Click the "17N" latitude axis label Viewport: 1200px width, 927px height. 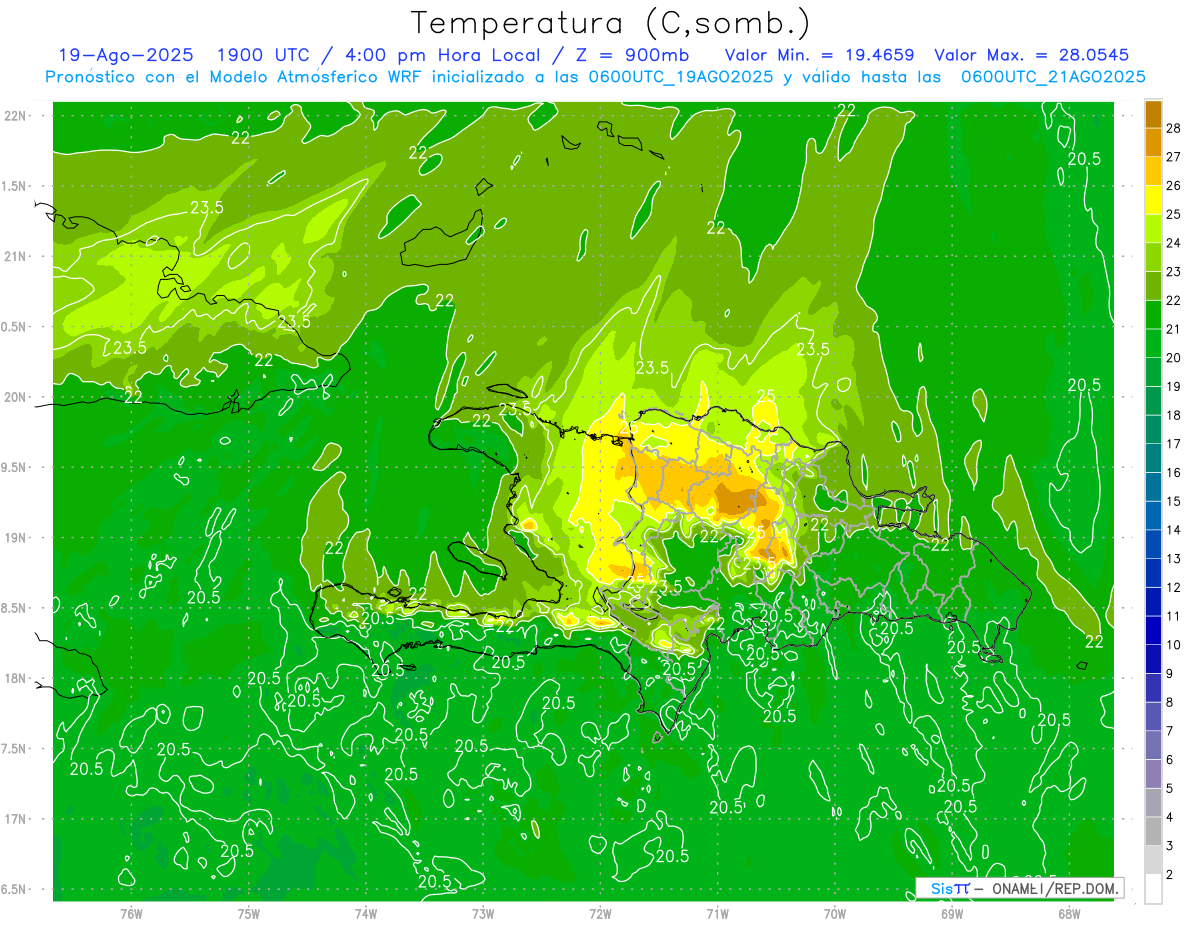pos(14,819)
